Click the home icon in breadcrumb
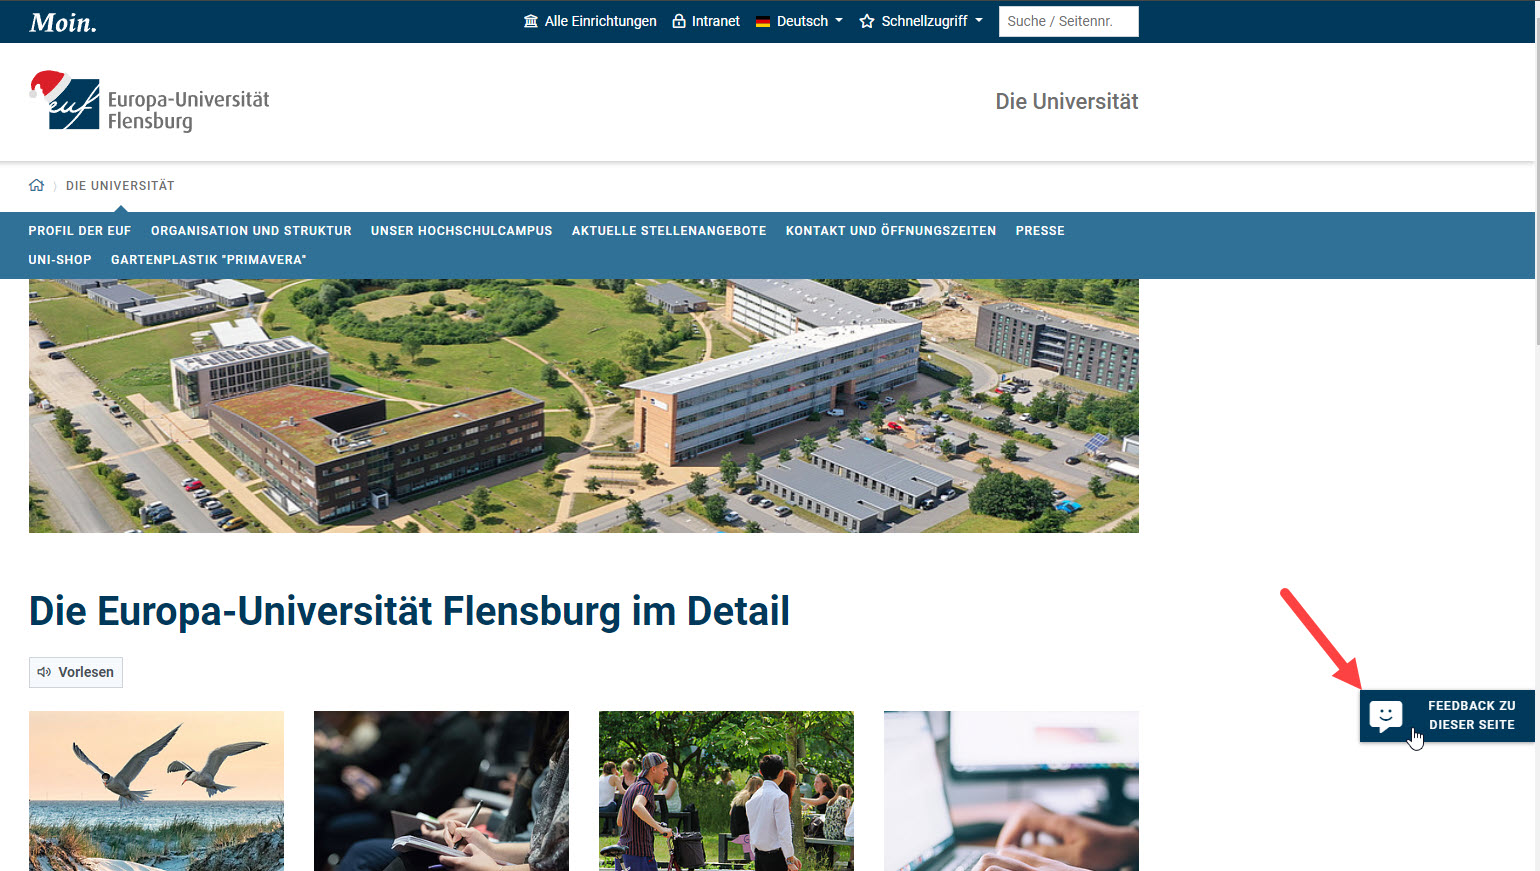The width and height of the screenshot is (1540, 871). 37,185
